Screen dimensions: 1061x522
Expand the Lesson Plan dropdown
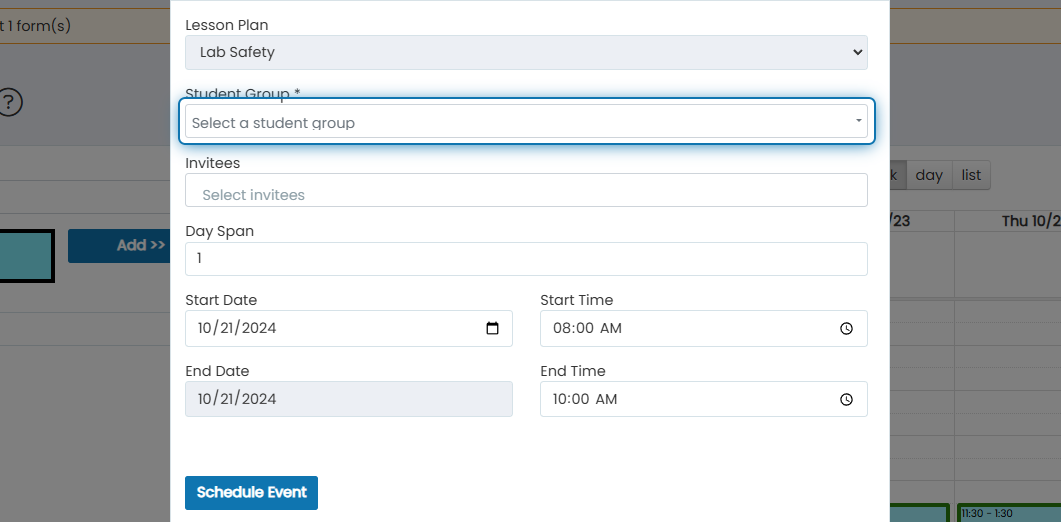pos(526,52)
